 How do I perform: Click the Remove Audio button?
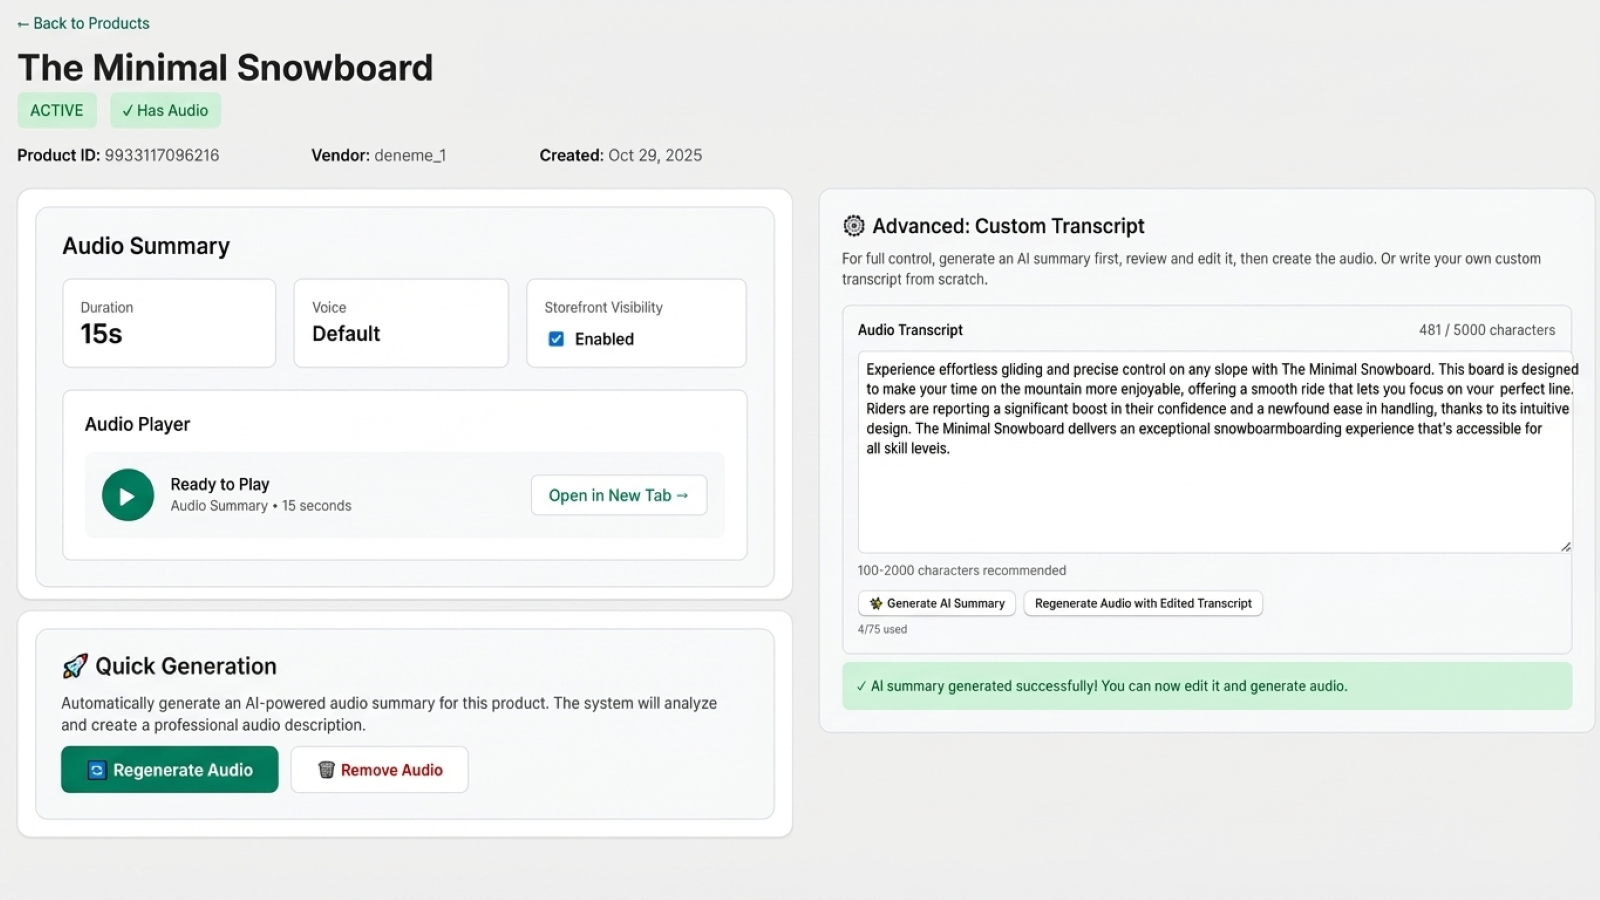(379, 769)
